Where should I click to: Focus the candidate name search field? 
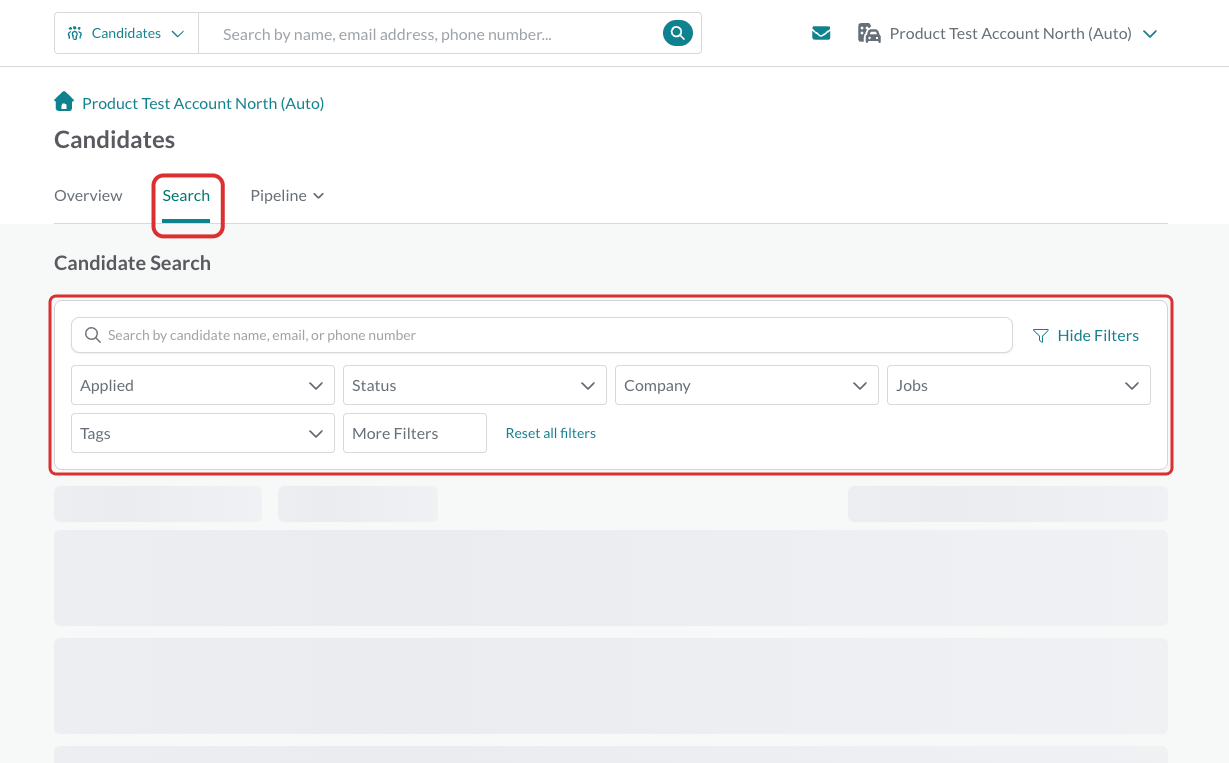[x=542, y=335]
